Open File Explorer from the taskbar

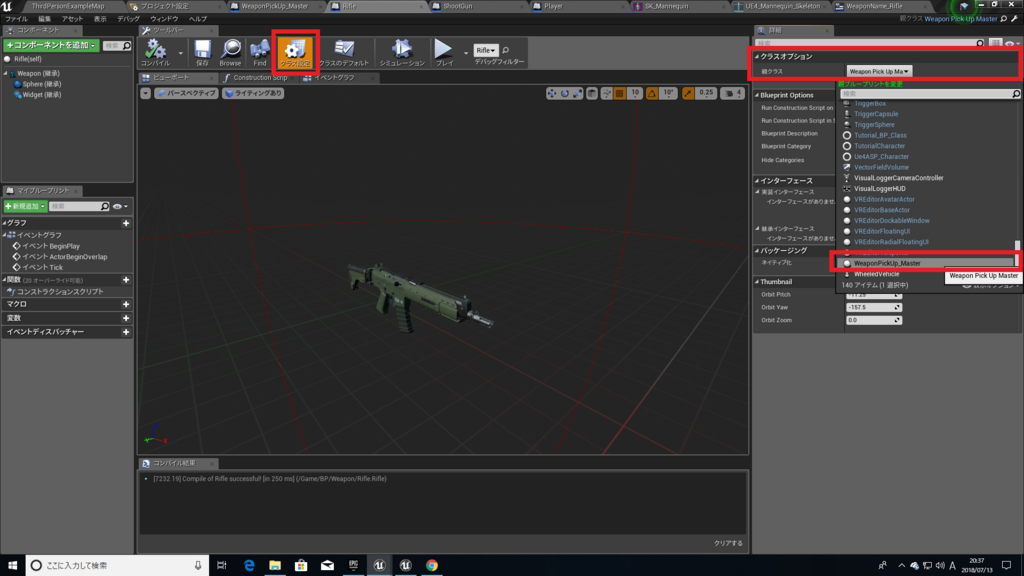[x=275, y=566]
